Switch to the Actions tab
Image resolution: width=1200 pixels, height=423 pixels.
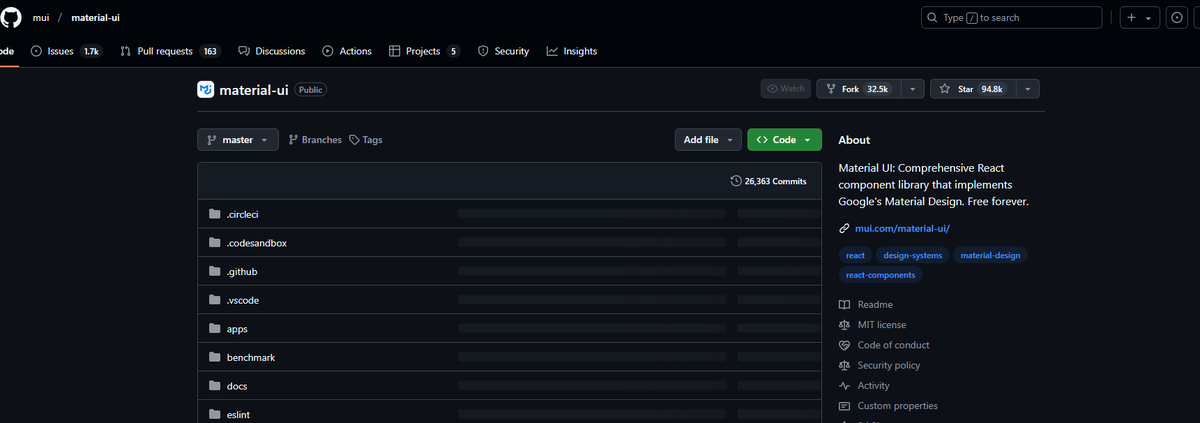click(x=347, y=51)
